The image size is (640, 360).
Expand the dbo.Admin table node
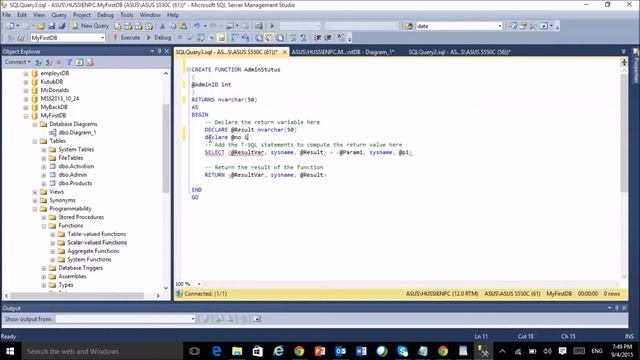[x=44, y=175]
